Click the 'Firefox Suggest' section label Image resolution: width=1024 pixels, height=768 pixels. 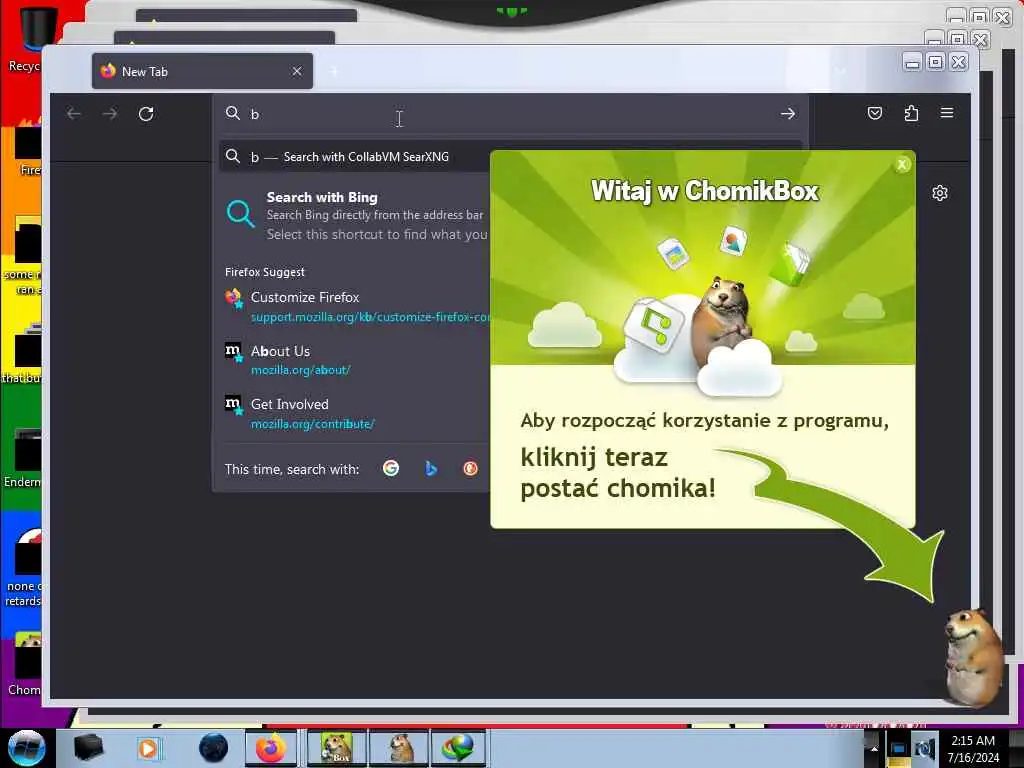(264, 272)
